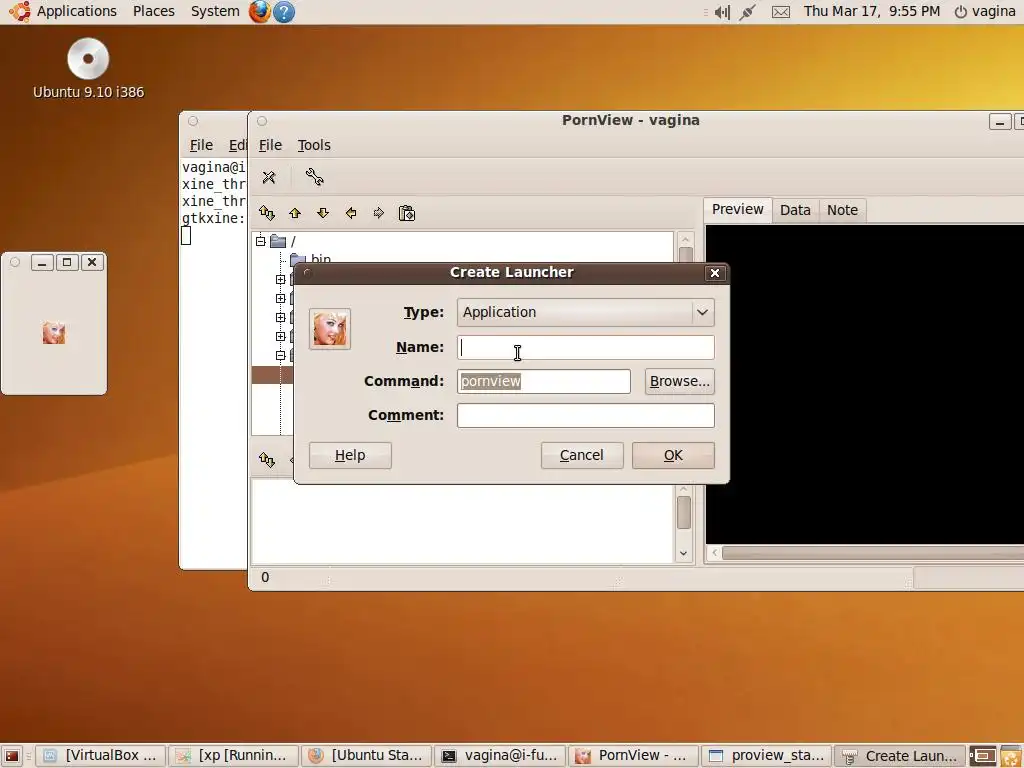Switch to the terminal taskbar entry
Viewport: 1024px width, 768px height.
click(500, 756)
